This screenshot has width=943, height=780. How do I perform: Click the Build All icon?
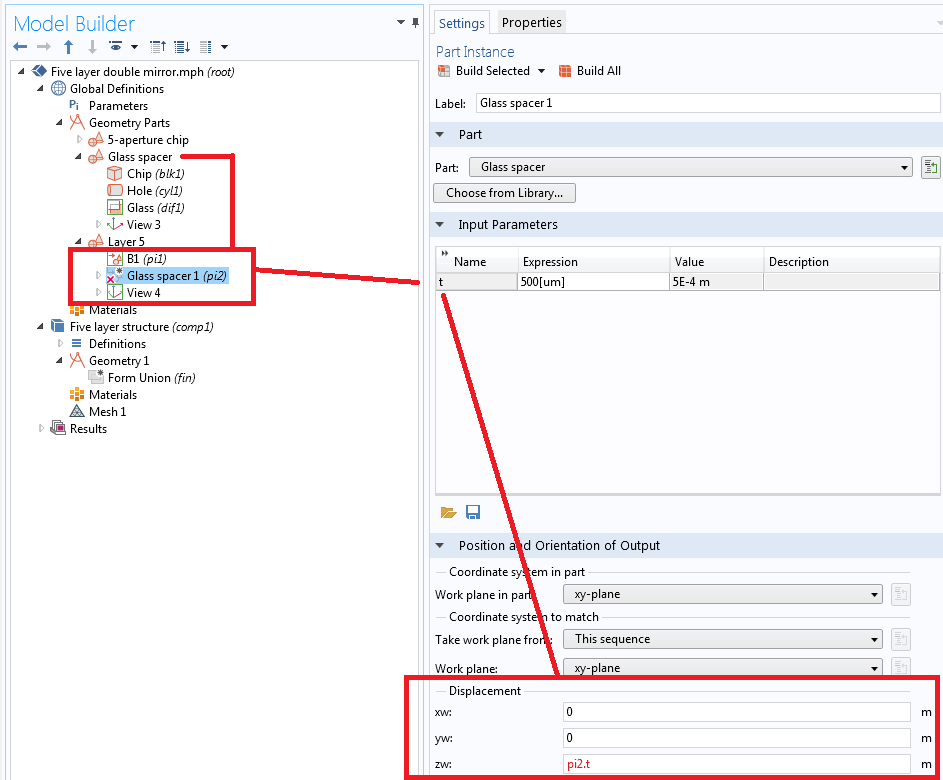[x=566, y=71]
